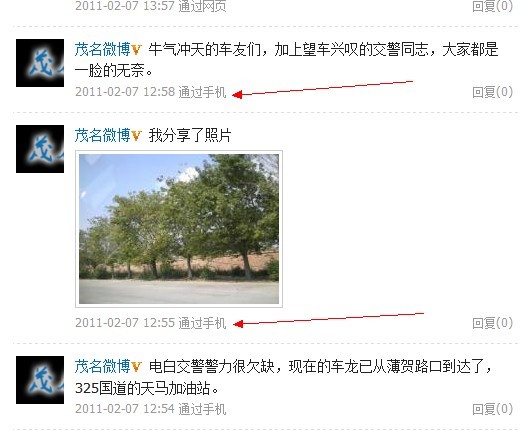Screen dimensions: 520x431
Task: Open avatar of the photo-sharing post
Action: [40, 149]
